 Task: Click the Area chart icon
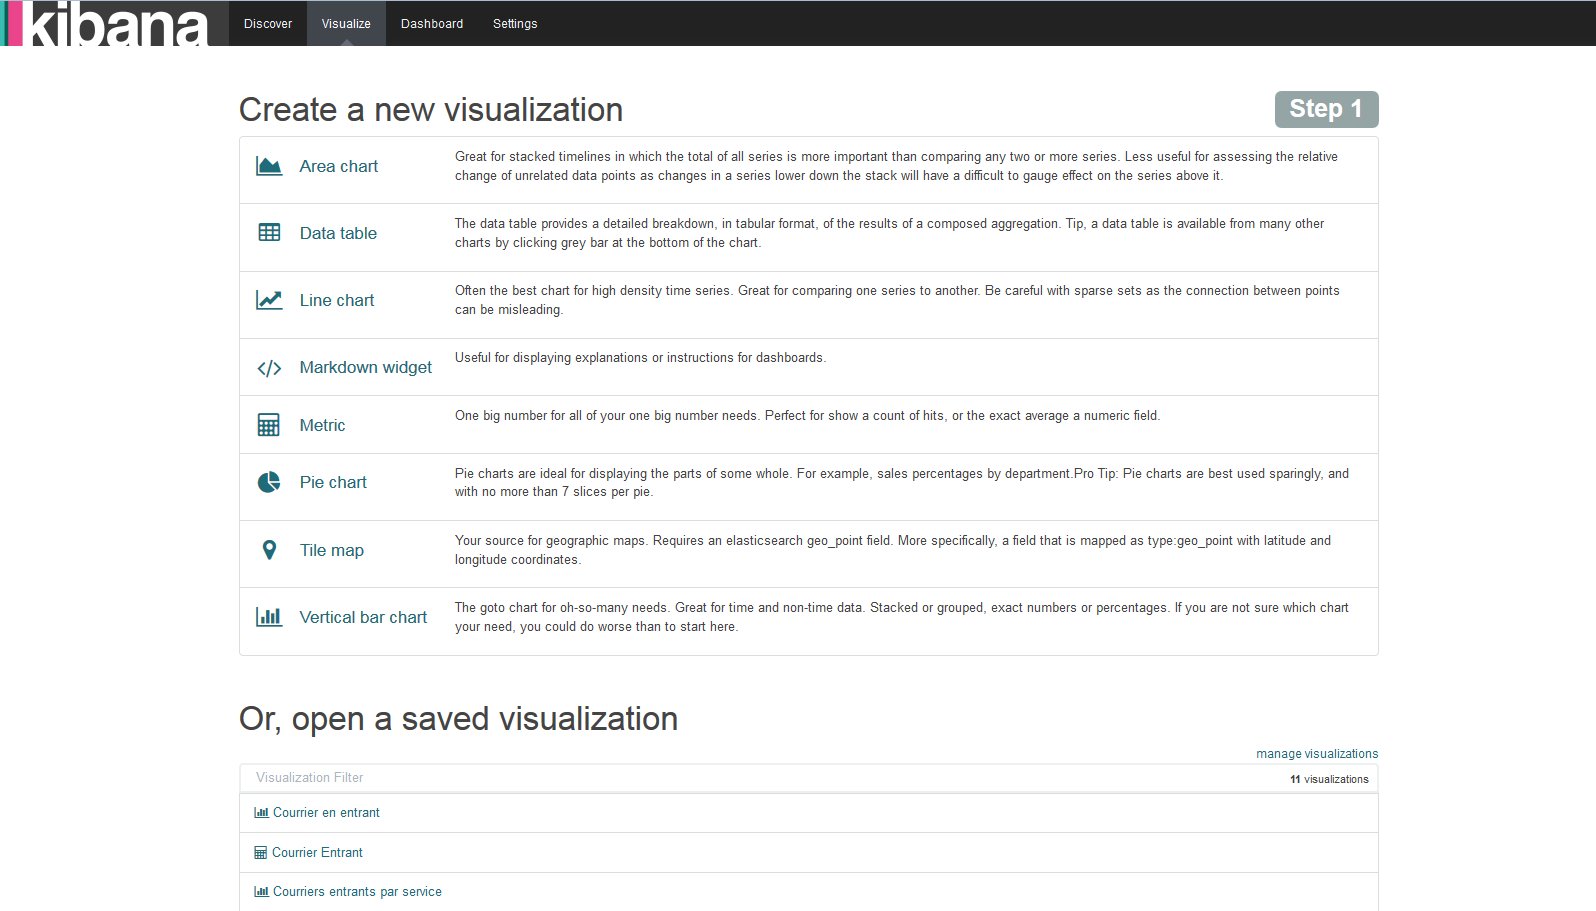coord(269,166)
